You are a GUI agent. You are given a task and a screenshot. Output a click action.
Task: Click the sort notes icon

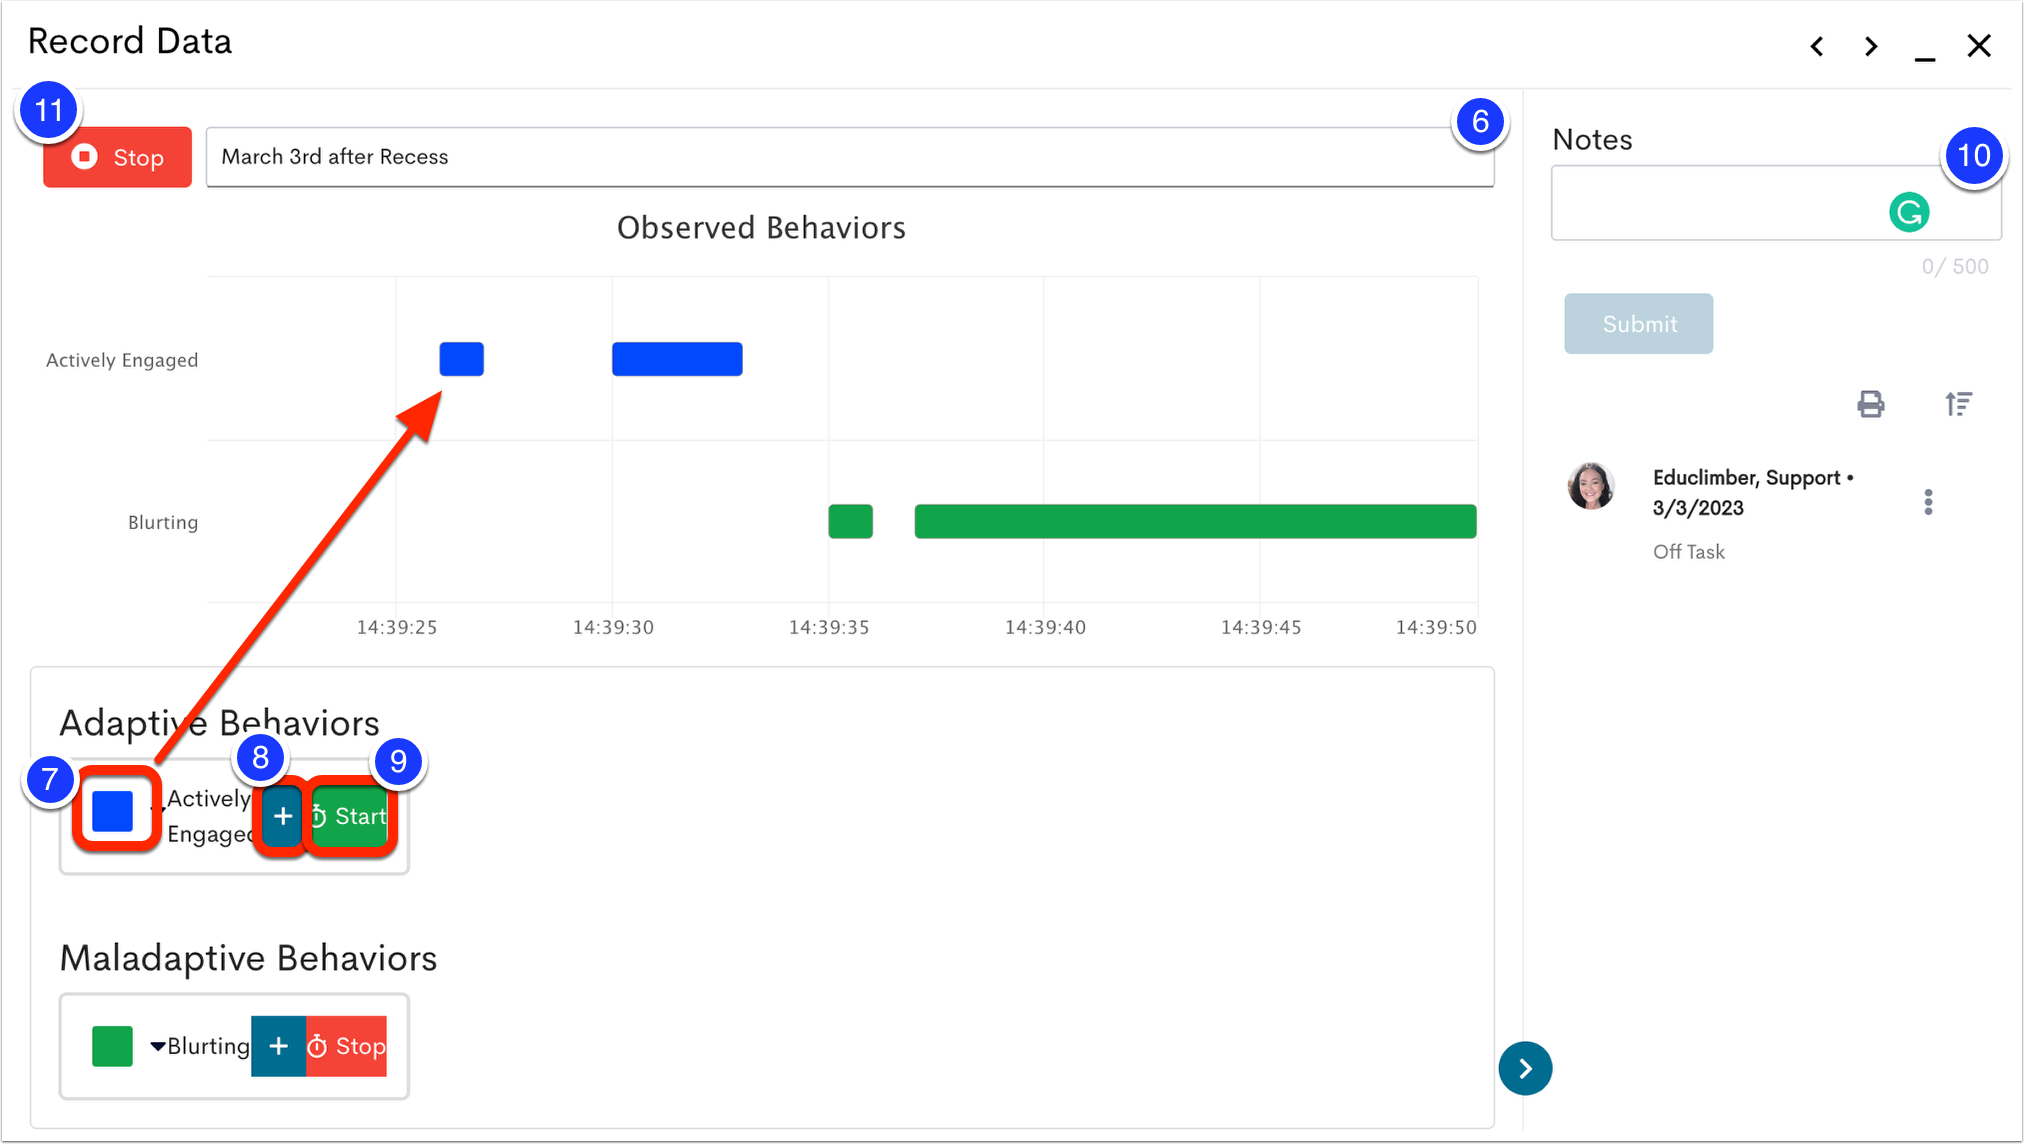pyautogui.click(x=1958, y=404)
